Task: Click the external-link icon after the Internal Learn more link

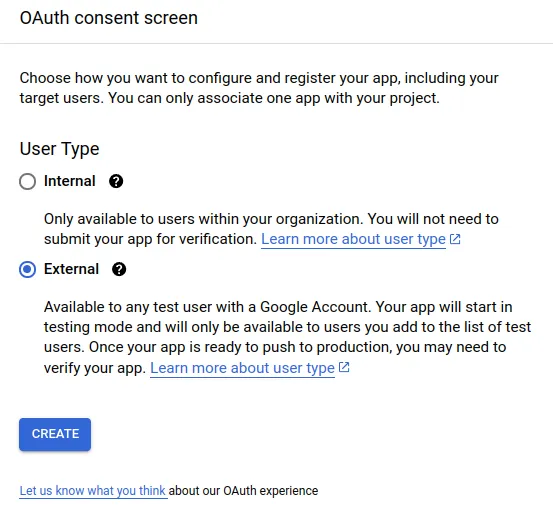Action: 455,239
